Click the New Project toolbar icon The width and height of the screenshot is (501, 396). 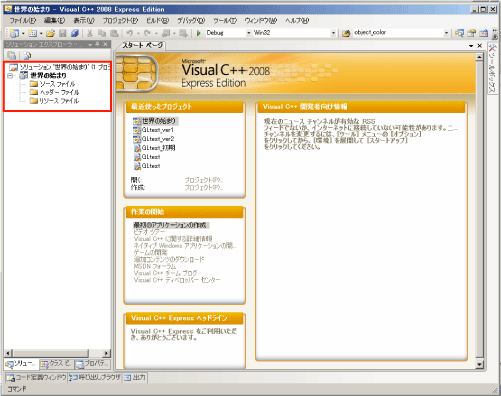(x=14, y=33)
